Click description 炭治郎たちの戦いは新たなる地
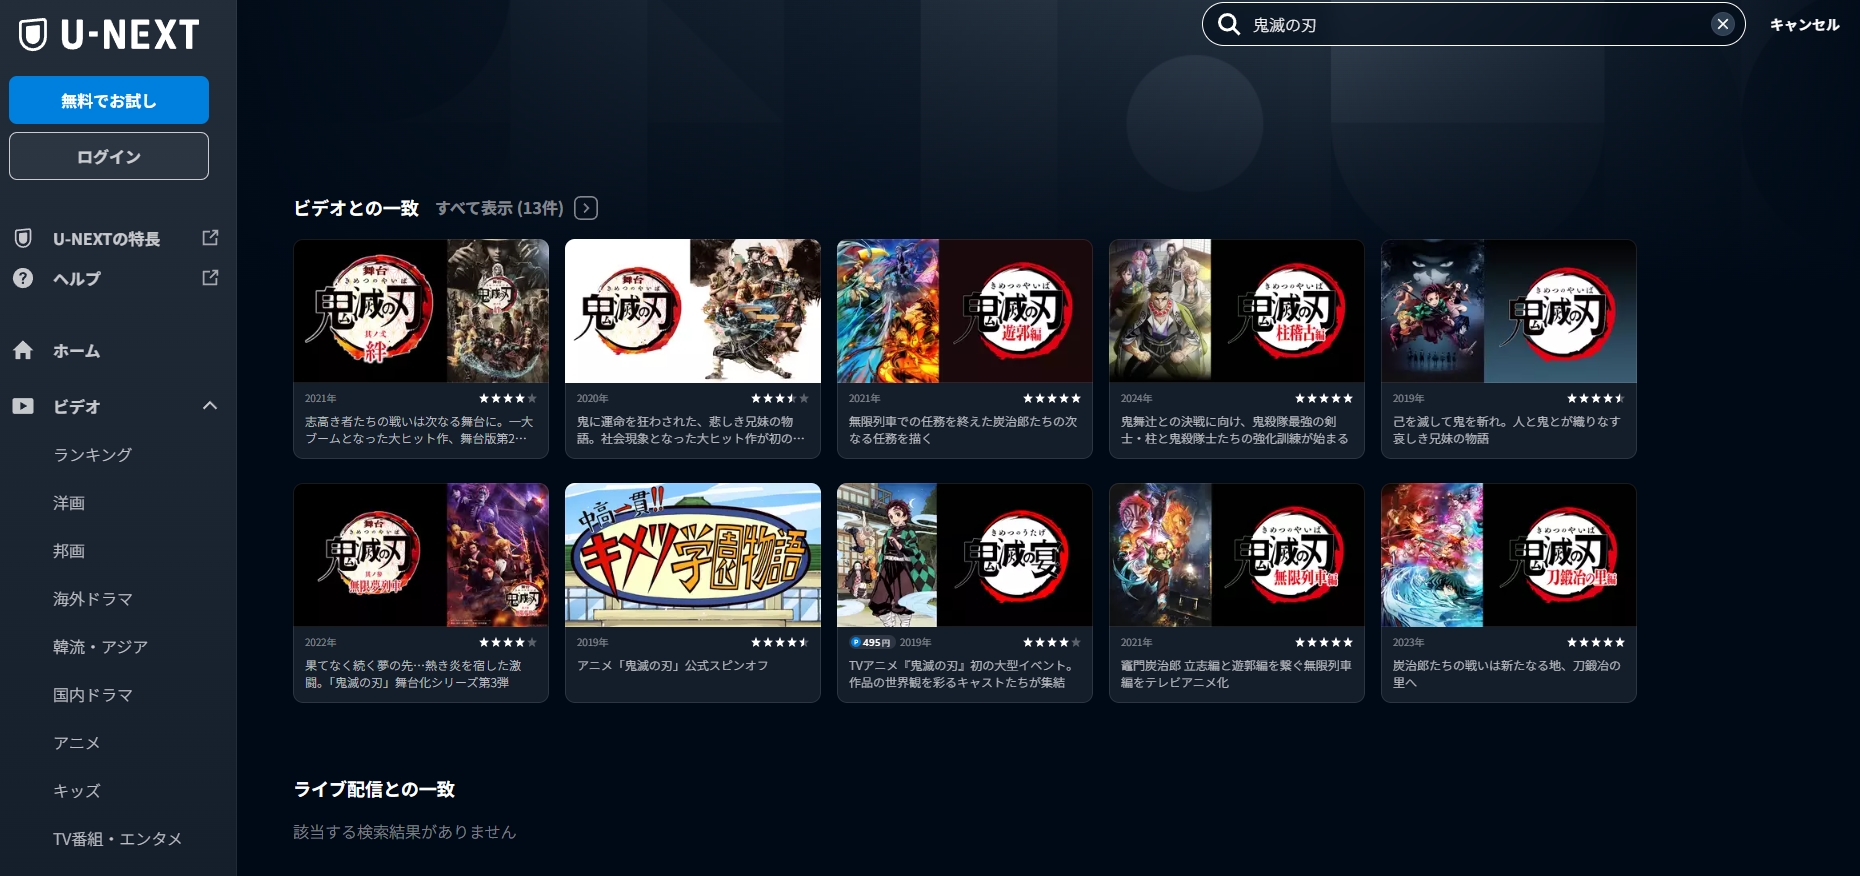 point(1507,674)
